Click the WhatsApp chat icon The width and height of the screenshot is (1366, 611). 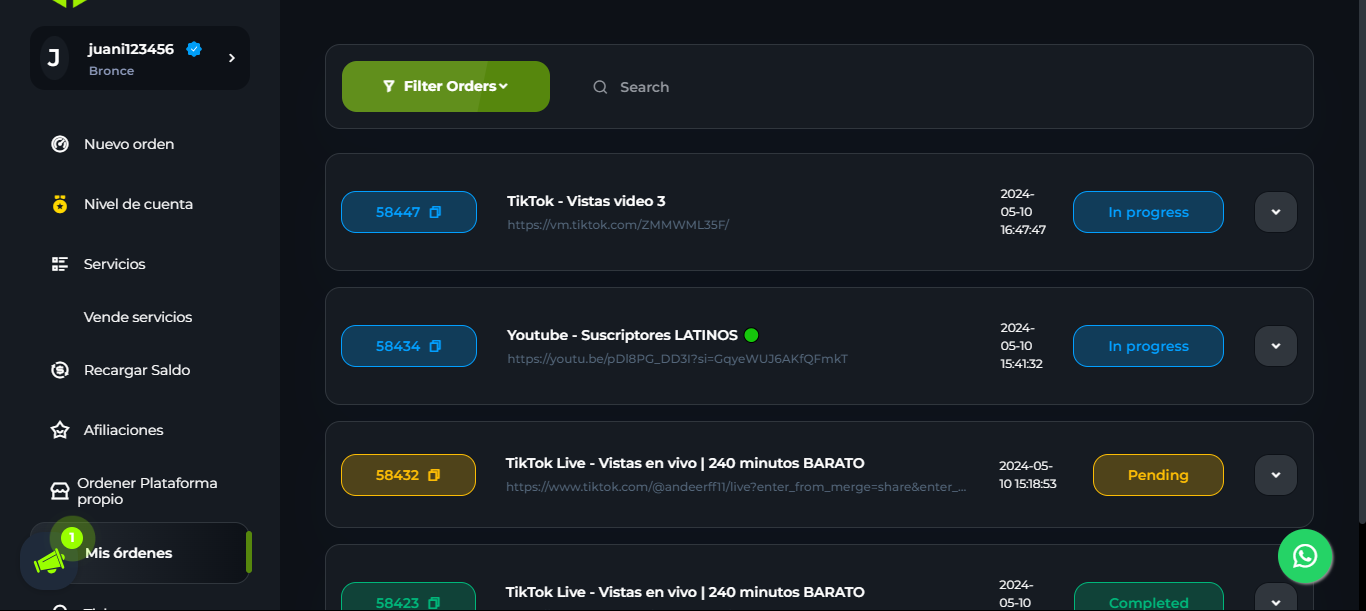[1305, 556]
